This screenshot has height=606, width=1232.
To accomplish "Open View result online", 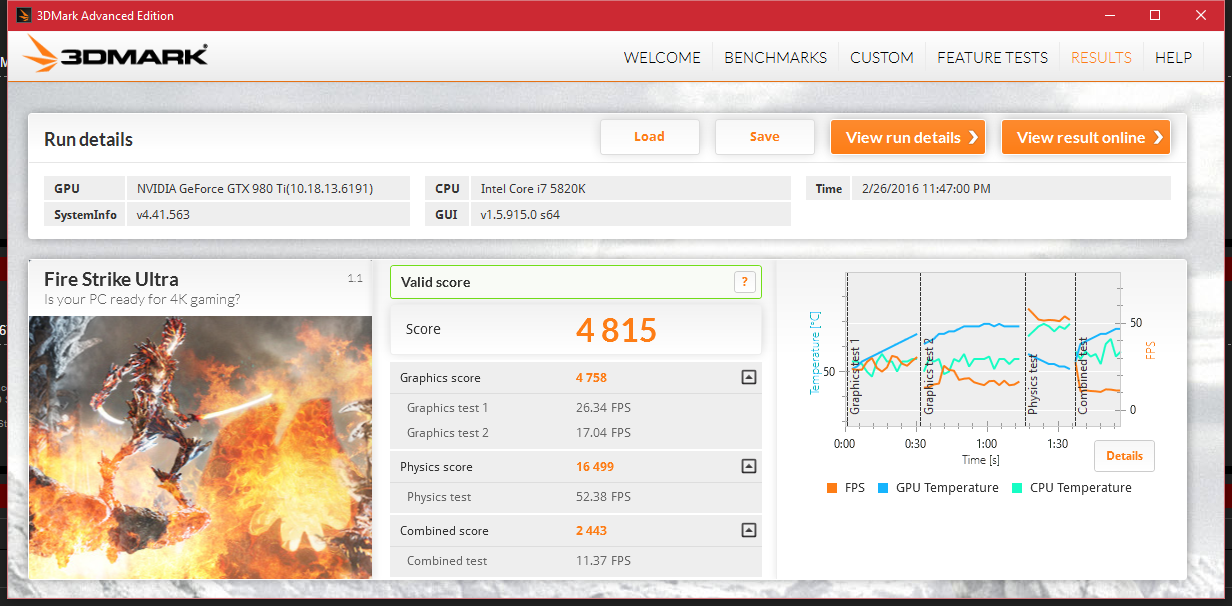I will pyautogui.click(x=1085, y=137).
